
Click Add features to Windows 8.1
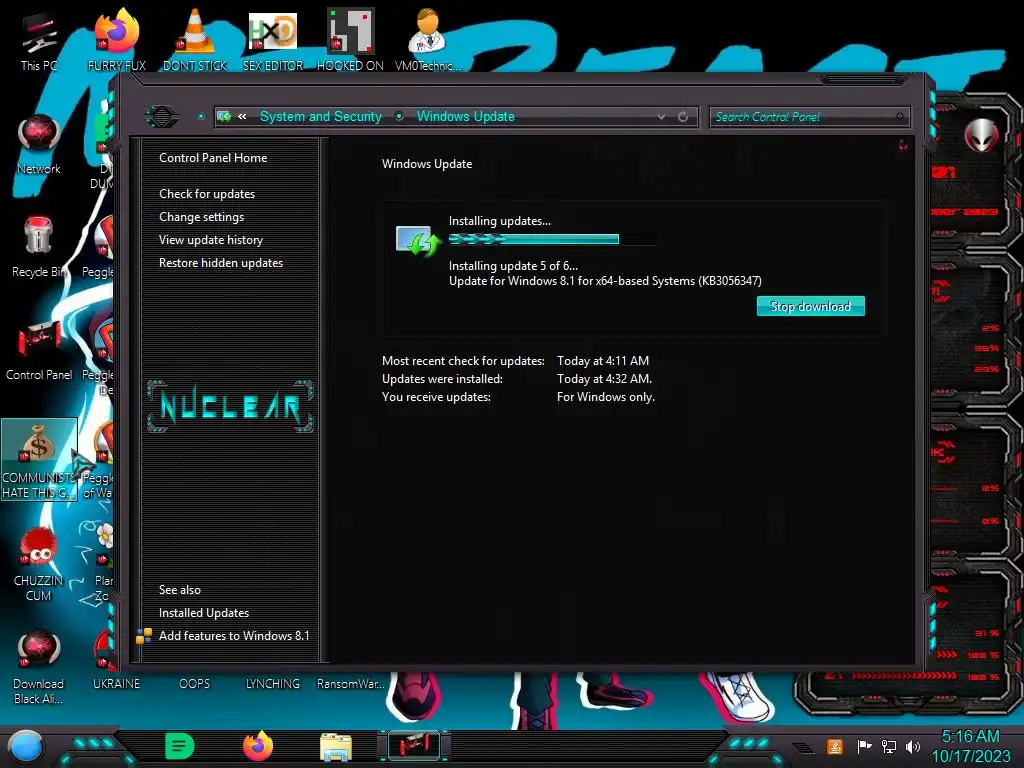tap(234, 635)
